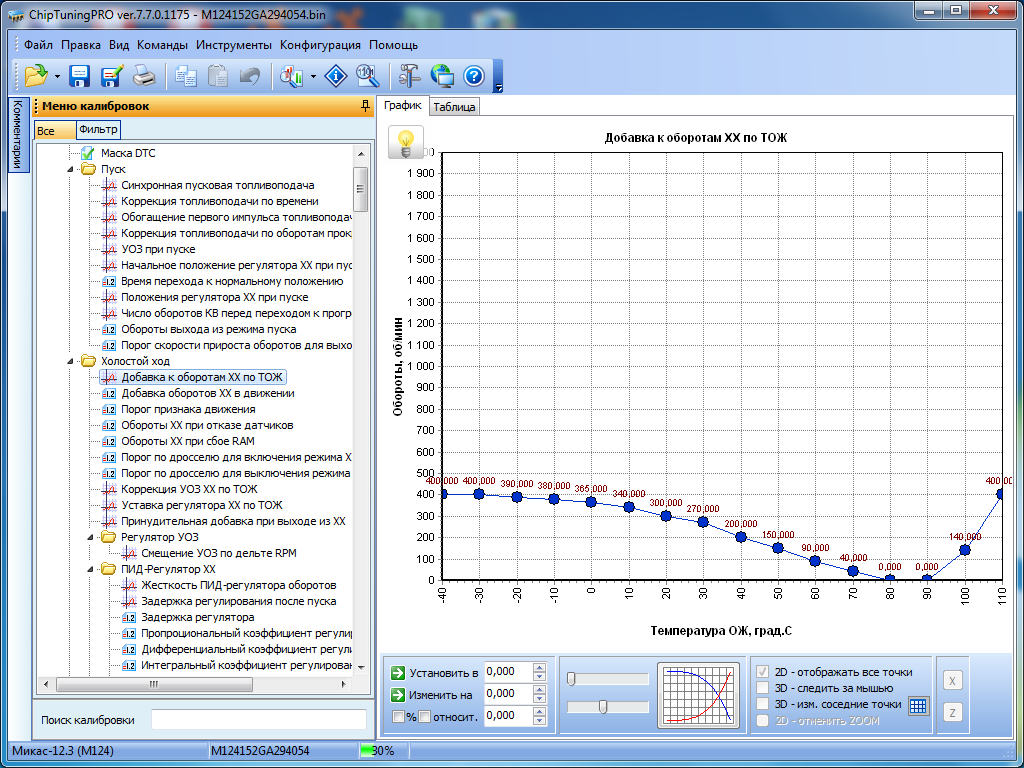This screenshot has height=768, width=1024.
Task: Open dropdown arrow next to open folder icon
Action: (x=58, y=76)
